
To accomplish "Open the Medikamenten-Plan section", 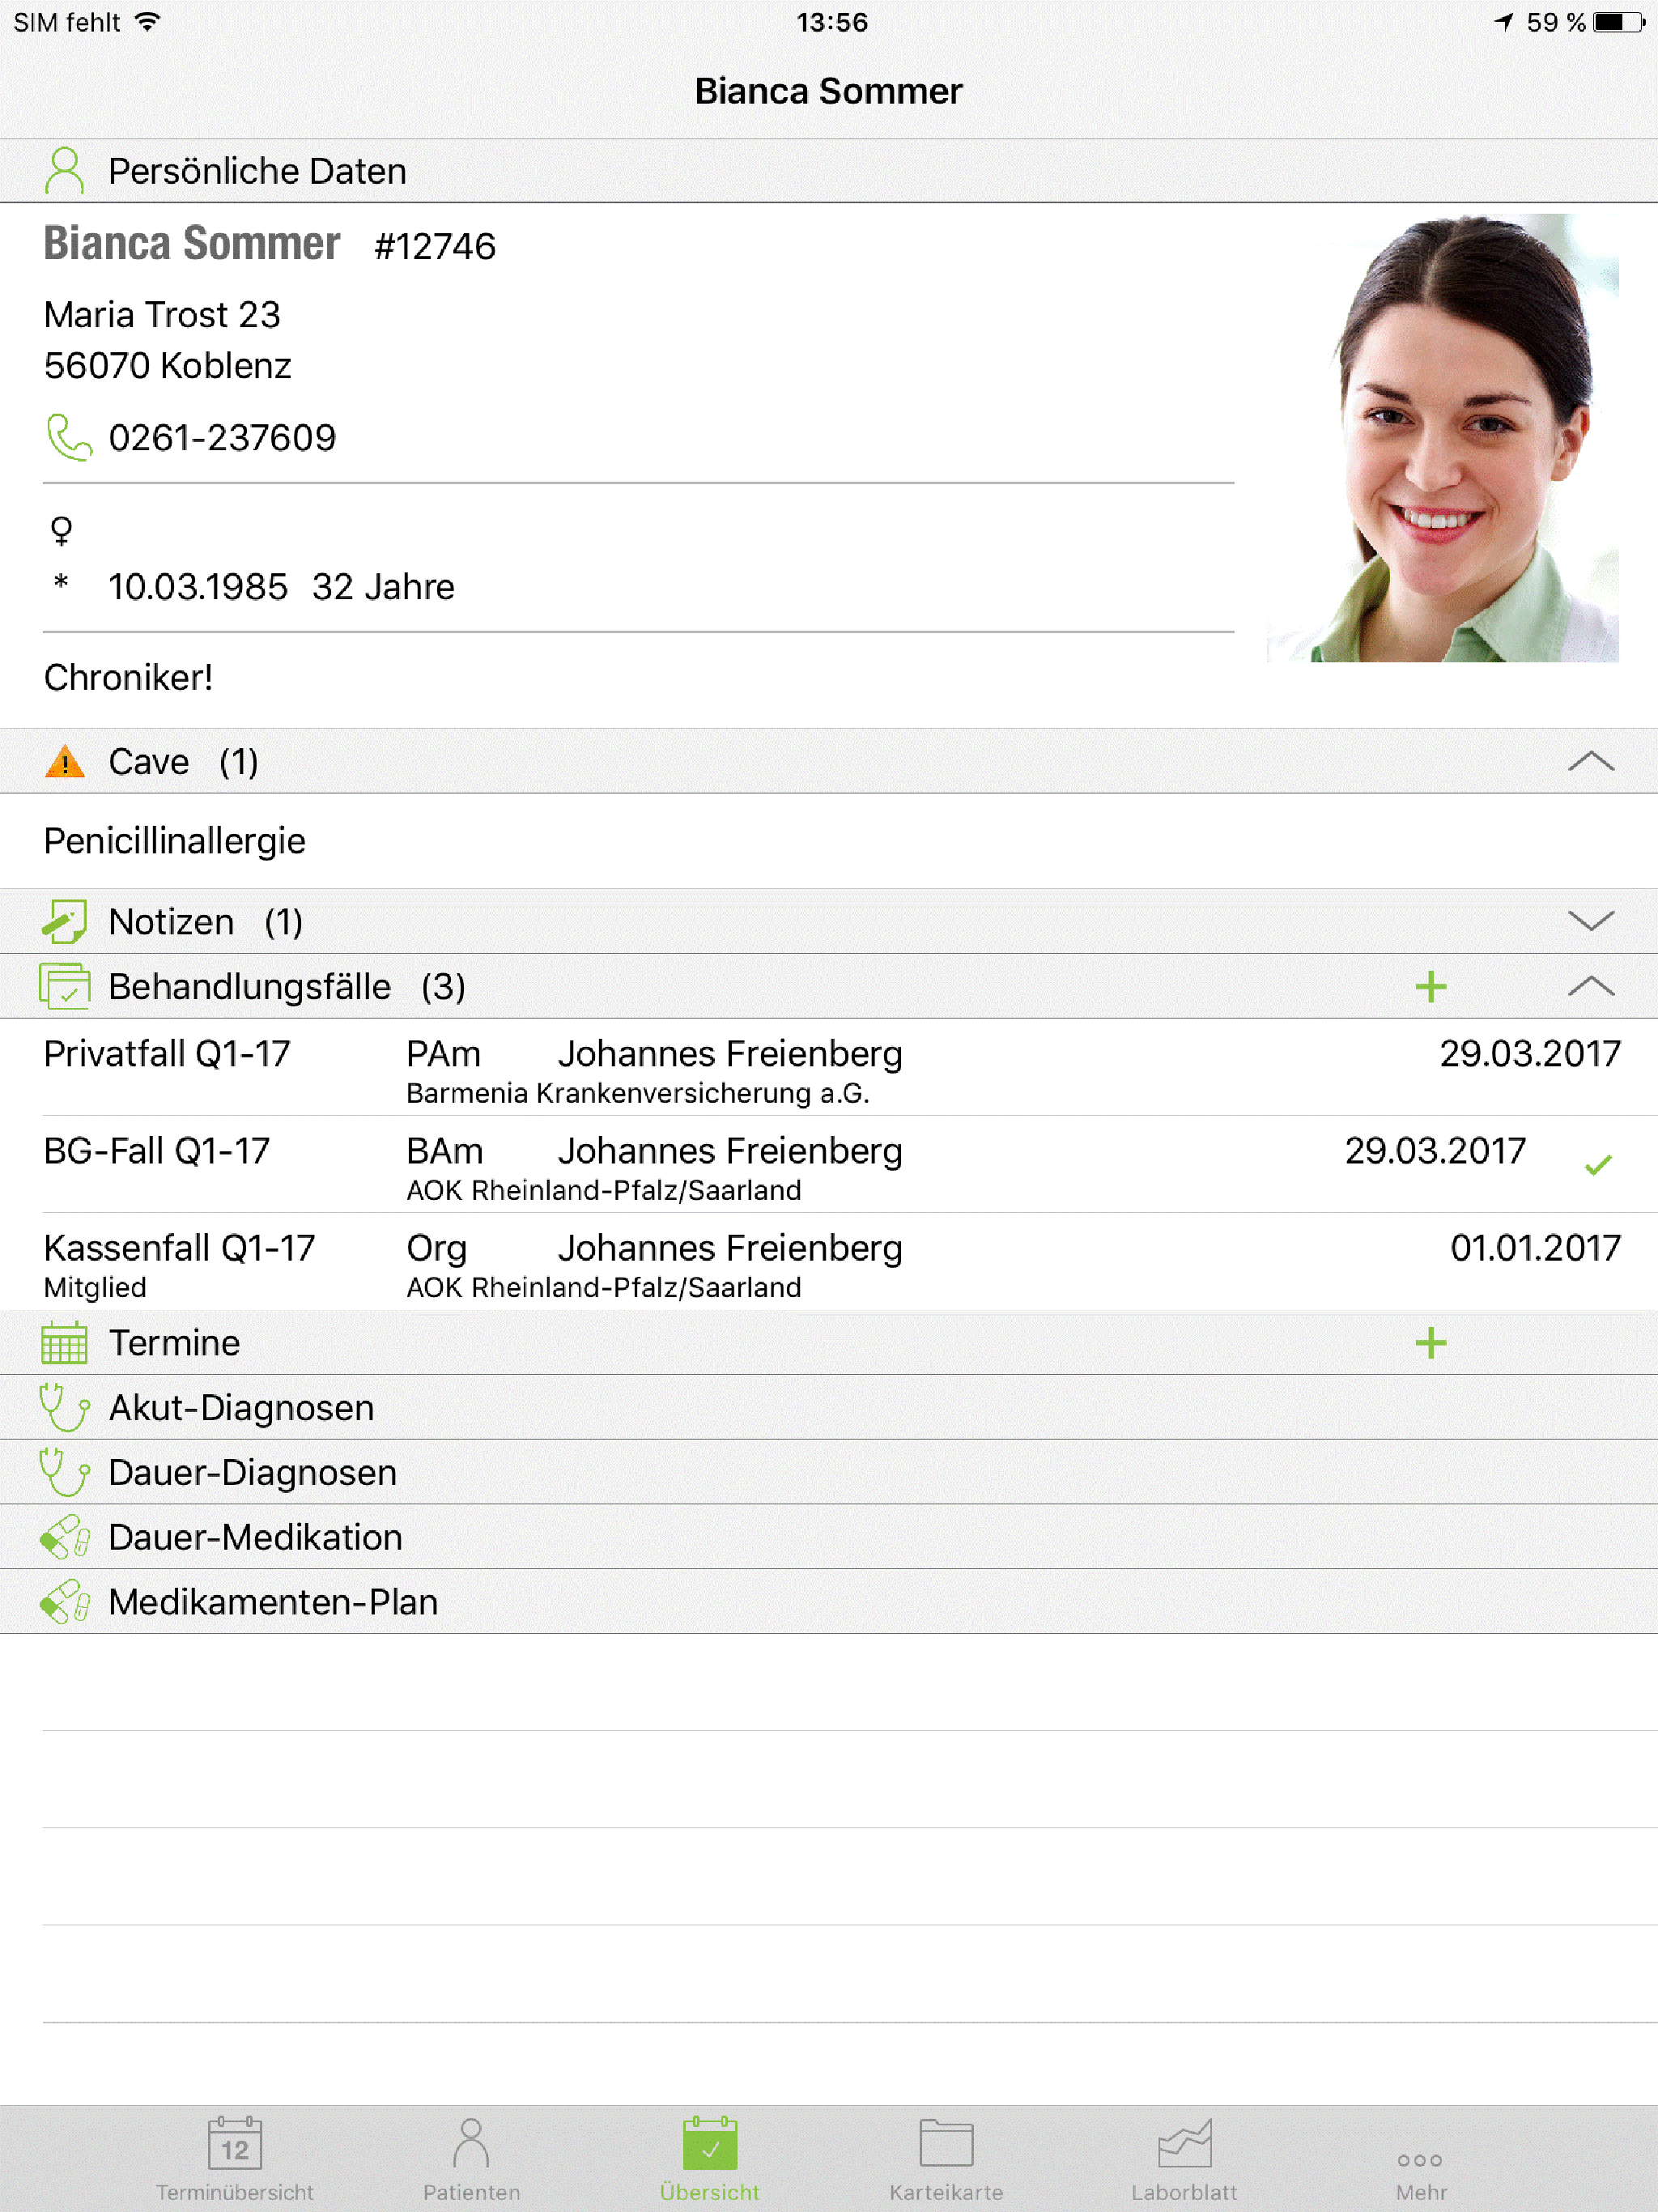I will click(829, 1602).
